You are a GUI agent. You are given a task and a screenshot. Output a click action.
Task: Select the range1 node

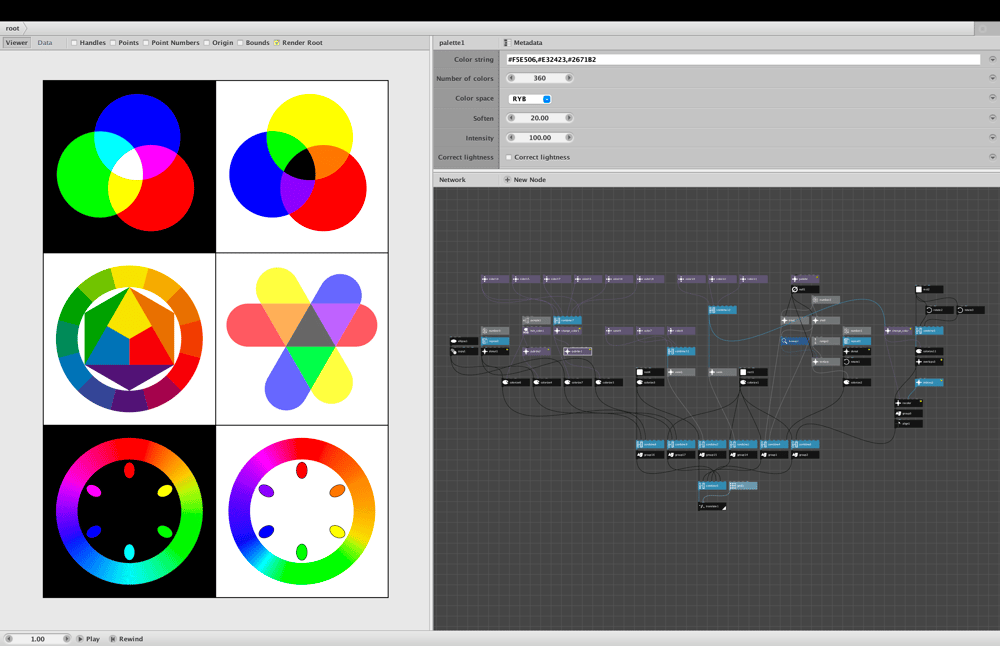(825, 341)
